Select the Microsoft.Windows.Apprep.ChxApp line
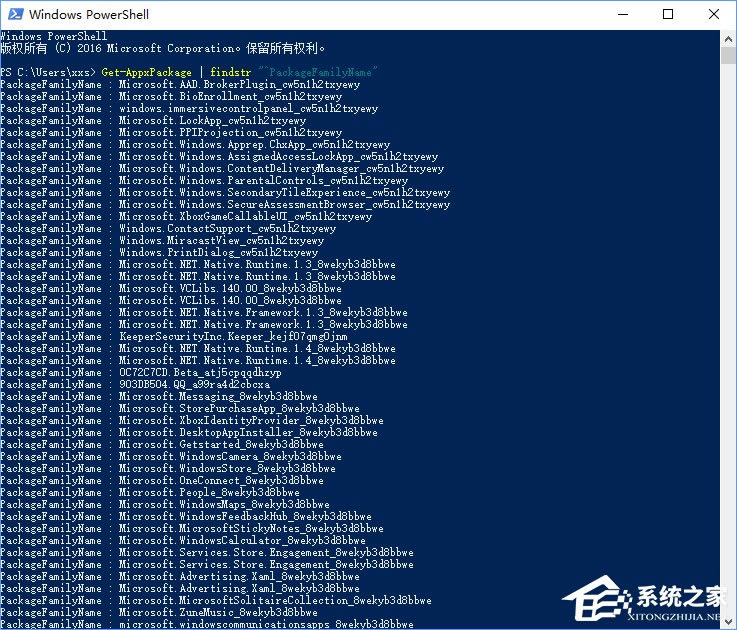737x630 pixels. (x=195, y=144)
